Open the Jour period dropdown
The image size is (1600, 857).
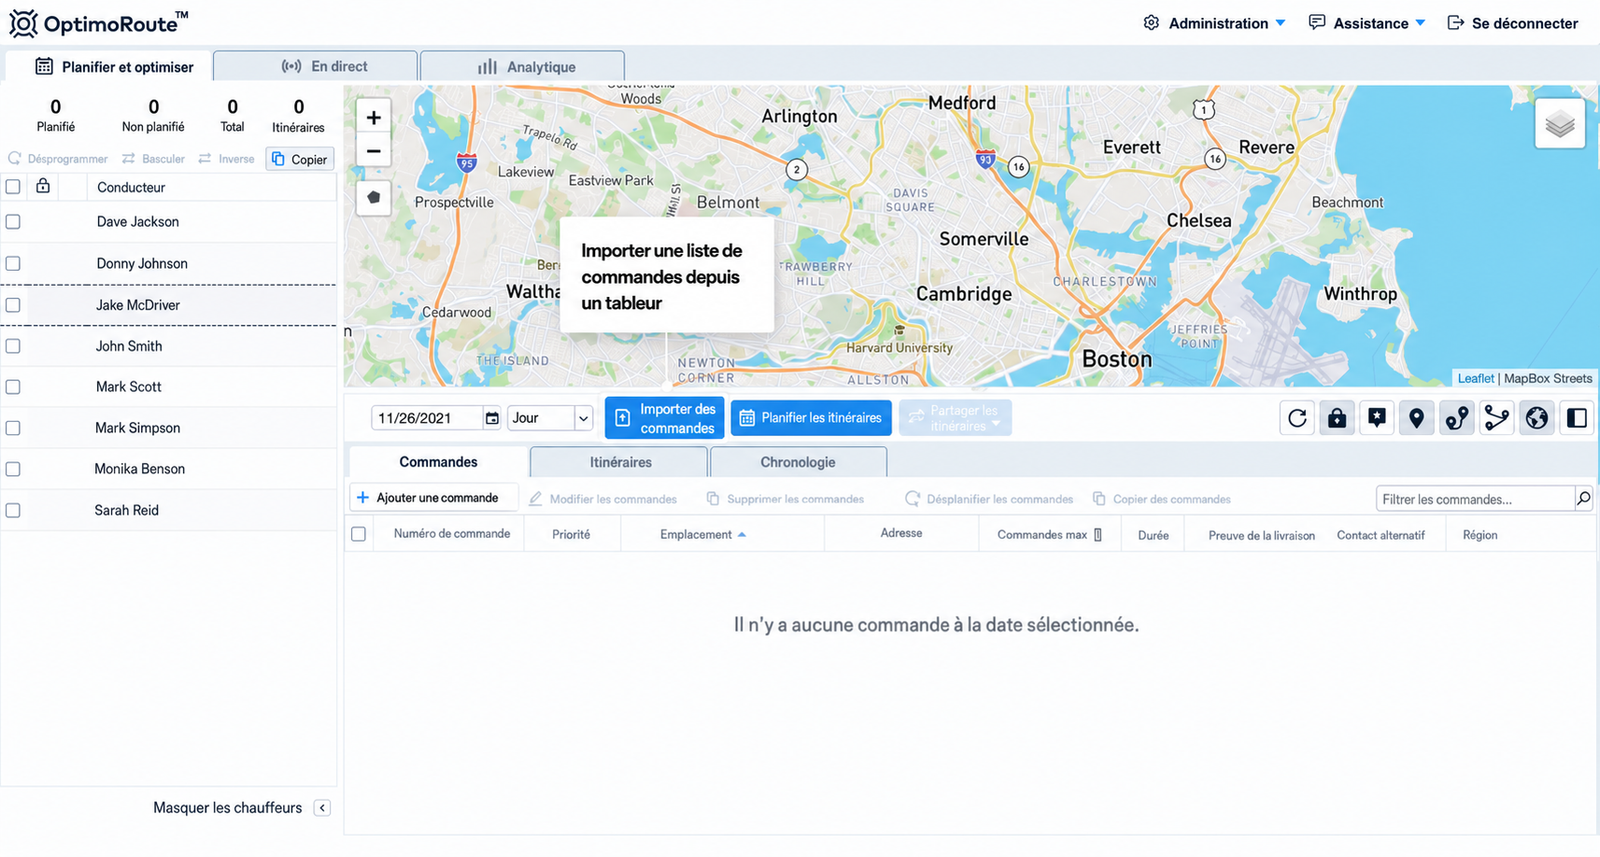551,418
